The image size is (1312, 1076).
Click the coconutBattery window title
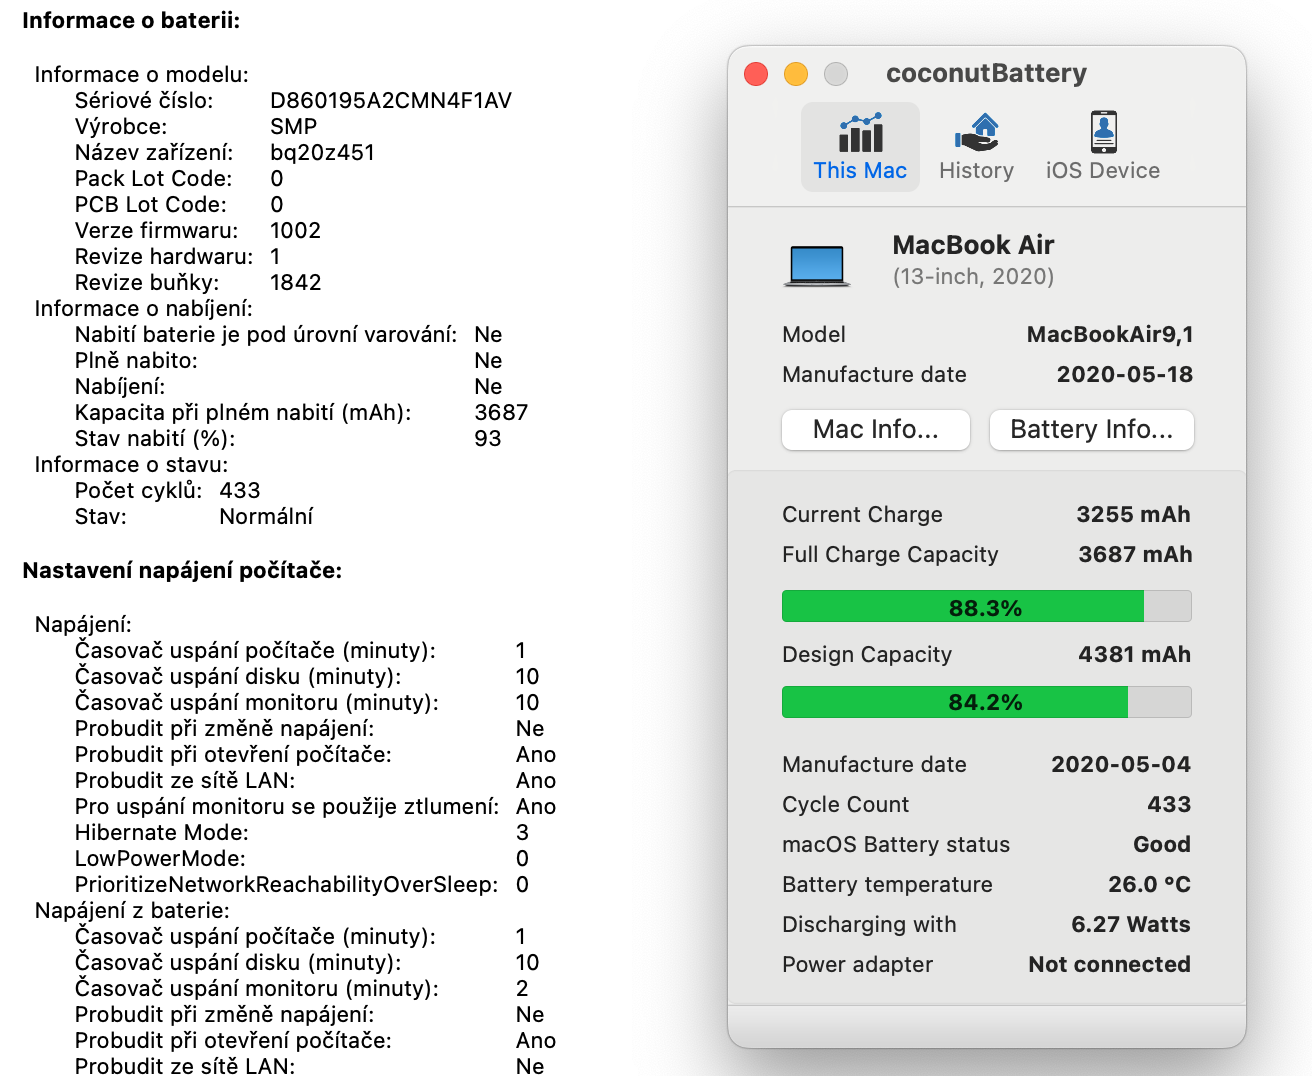tap(986, 73)
